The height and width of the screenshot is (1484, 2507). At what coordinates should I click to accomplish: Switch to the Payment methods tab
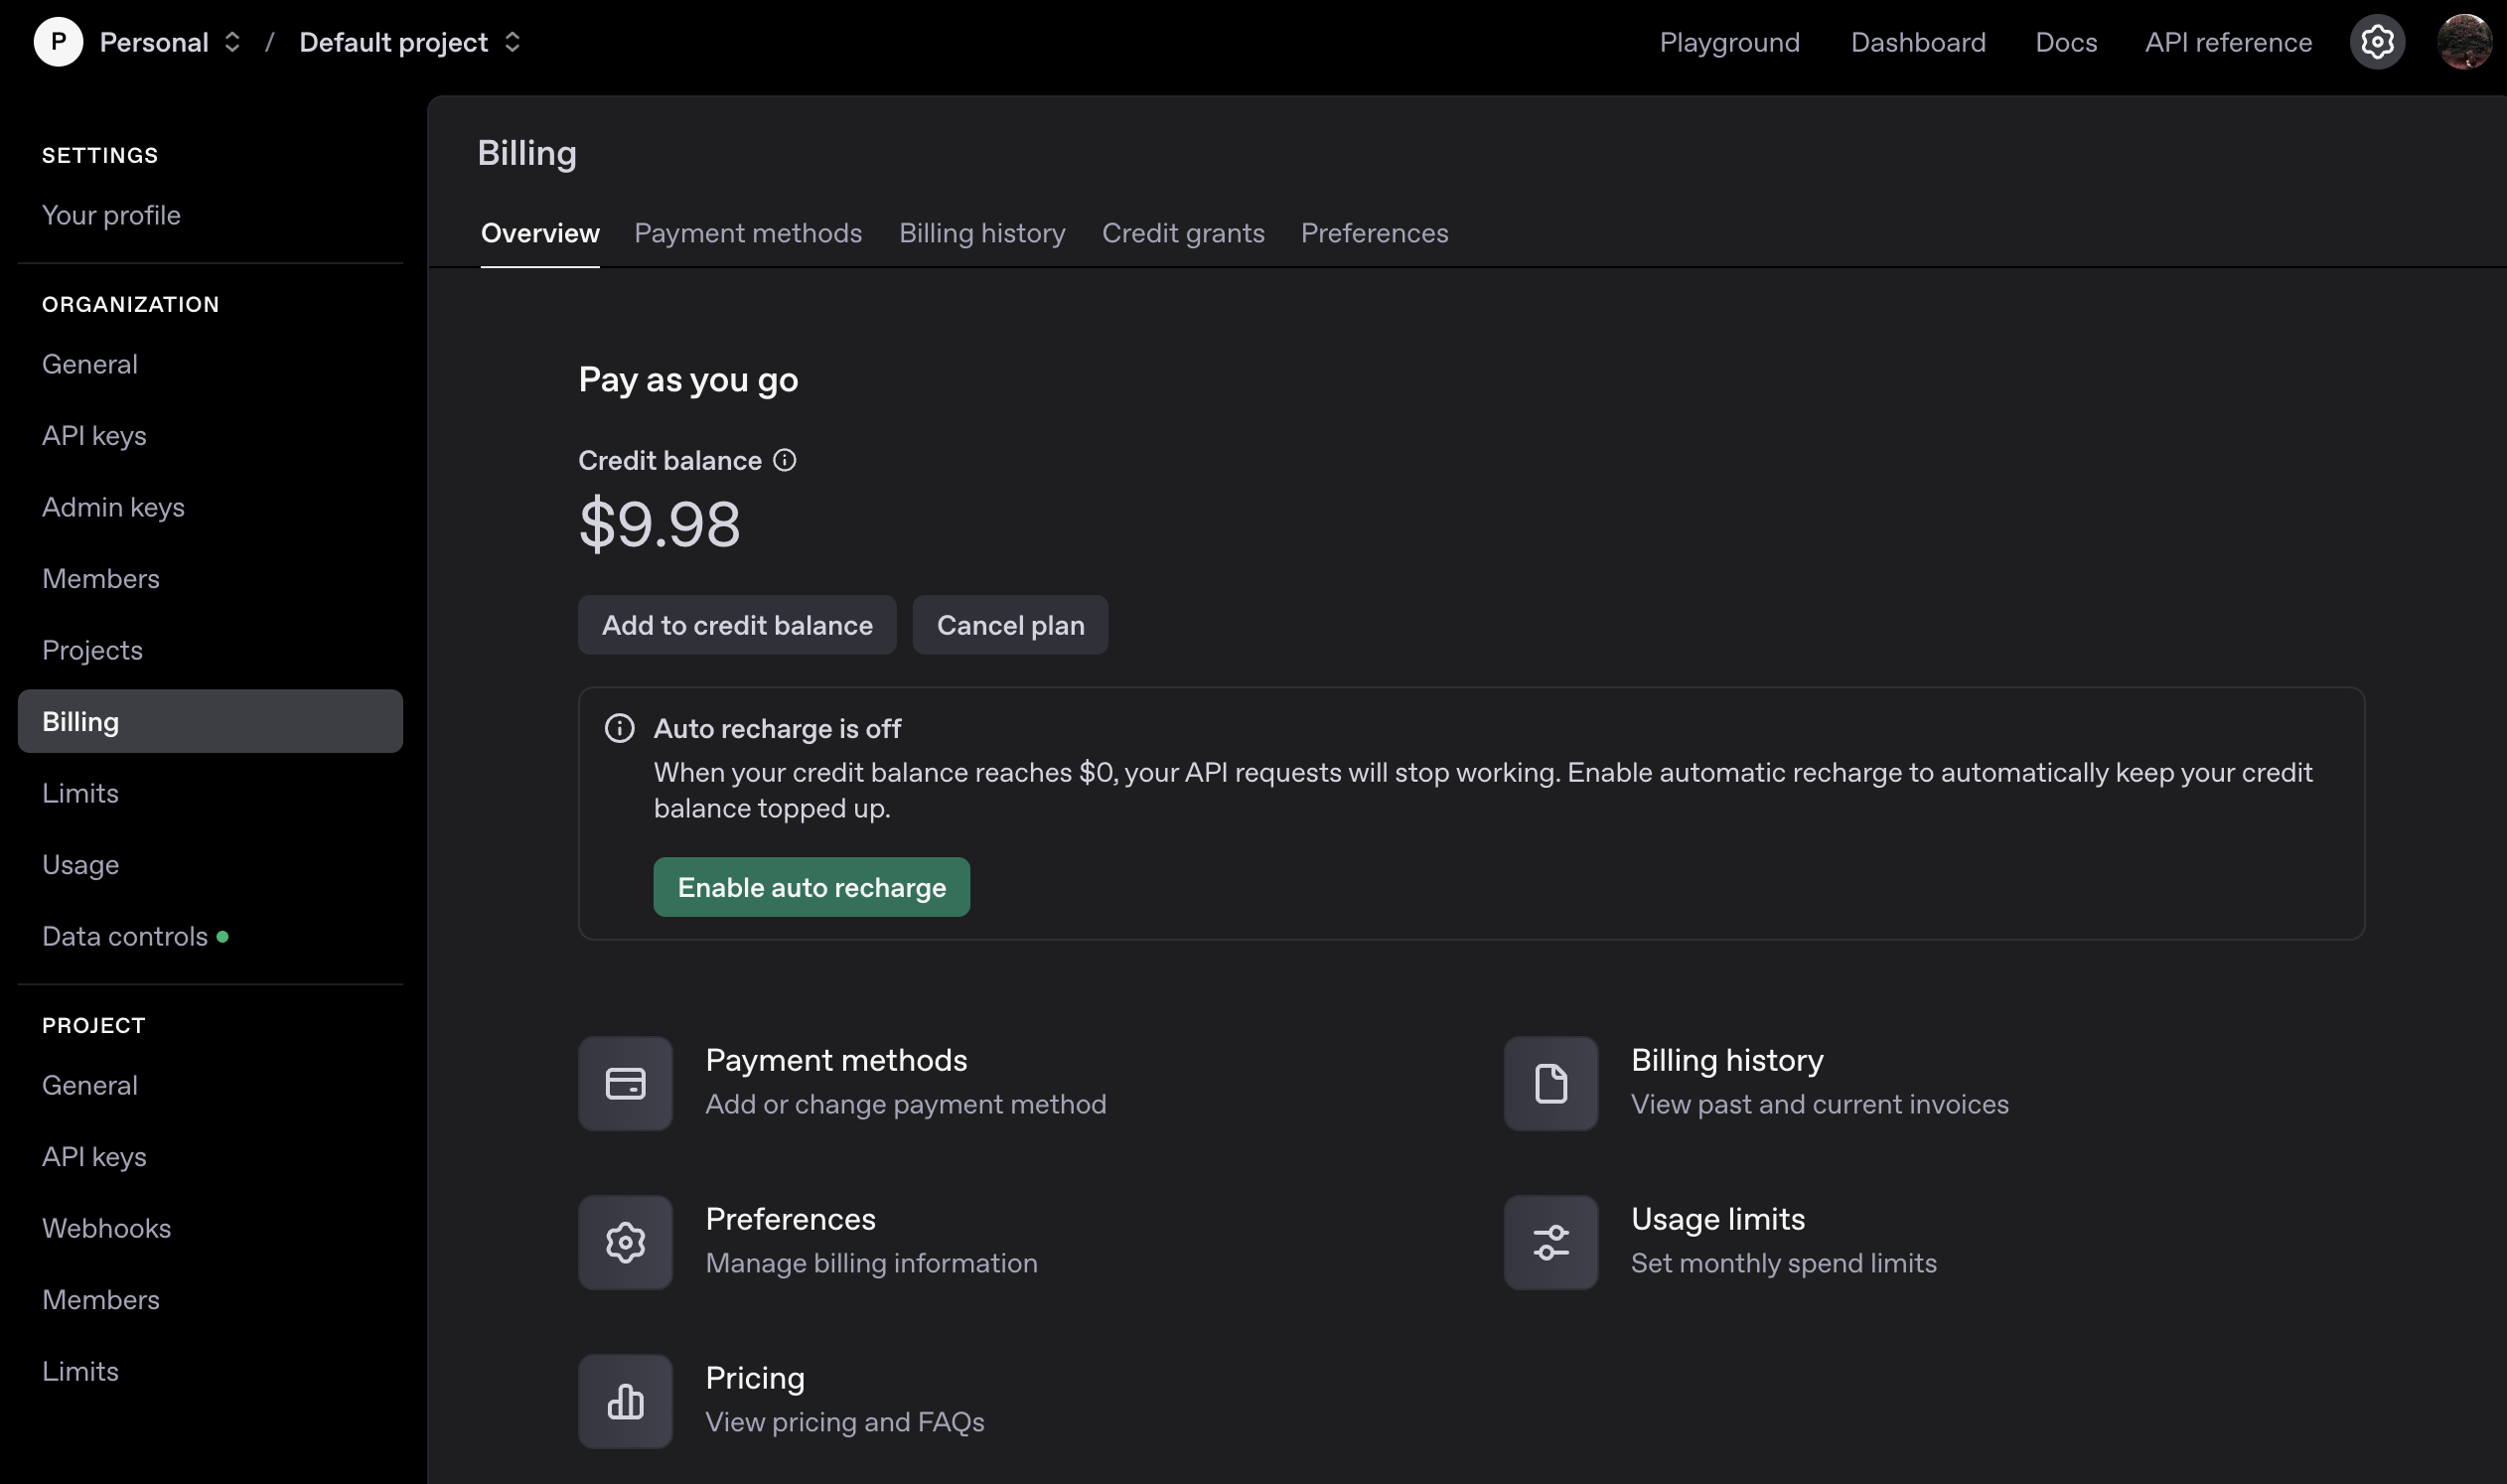(747, 233)
